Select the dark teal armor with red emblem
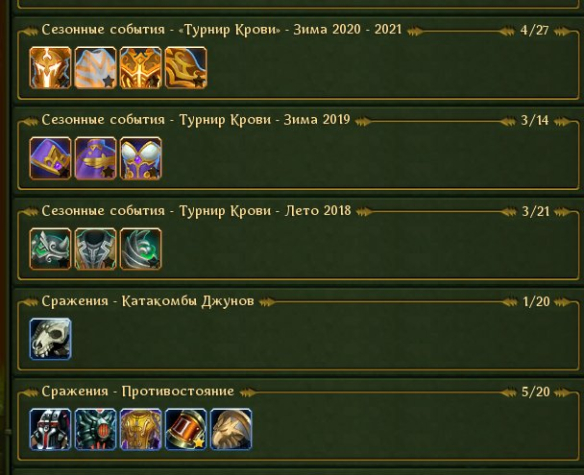584x475 pixels. coord(95,429)
